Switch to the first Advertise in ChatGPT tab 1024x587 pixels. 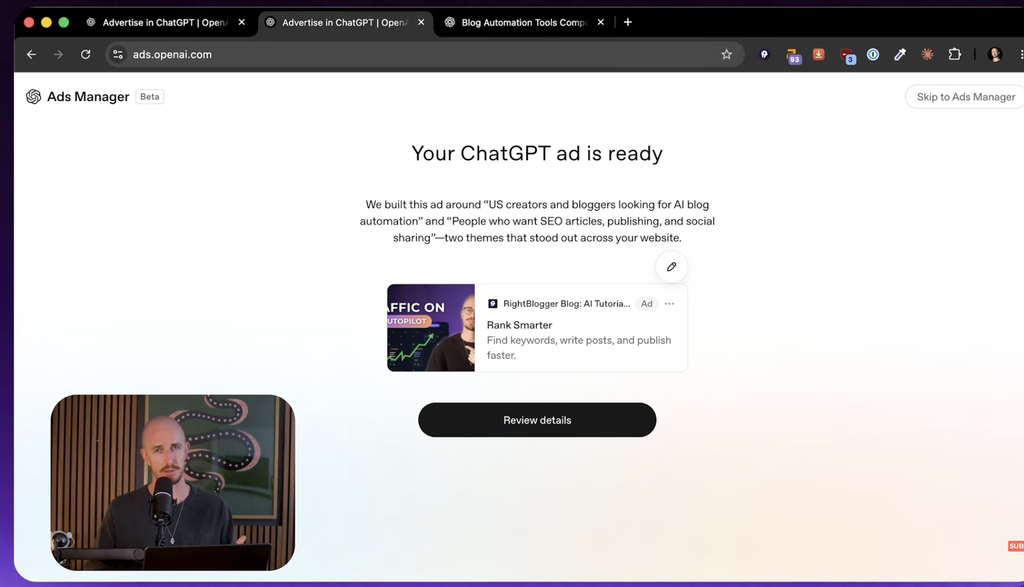pos(167,22)
